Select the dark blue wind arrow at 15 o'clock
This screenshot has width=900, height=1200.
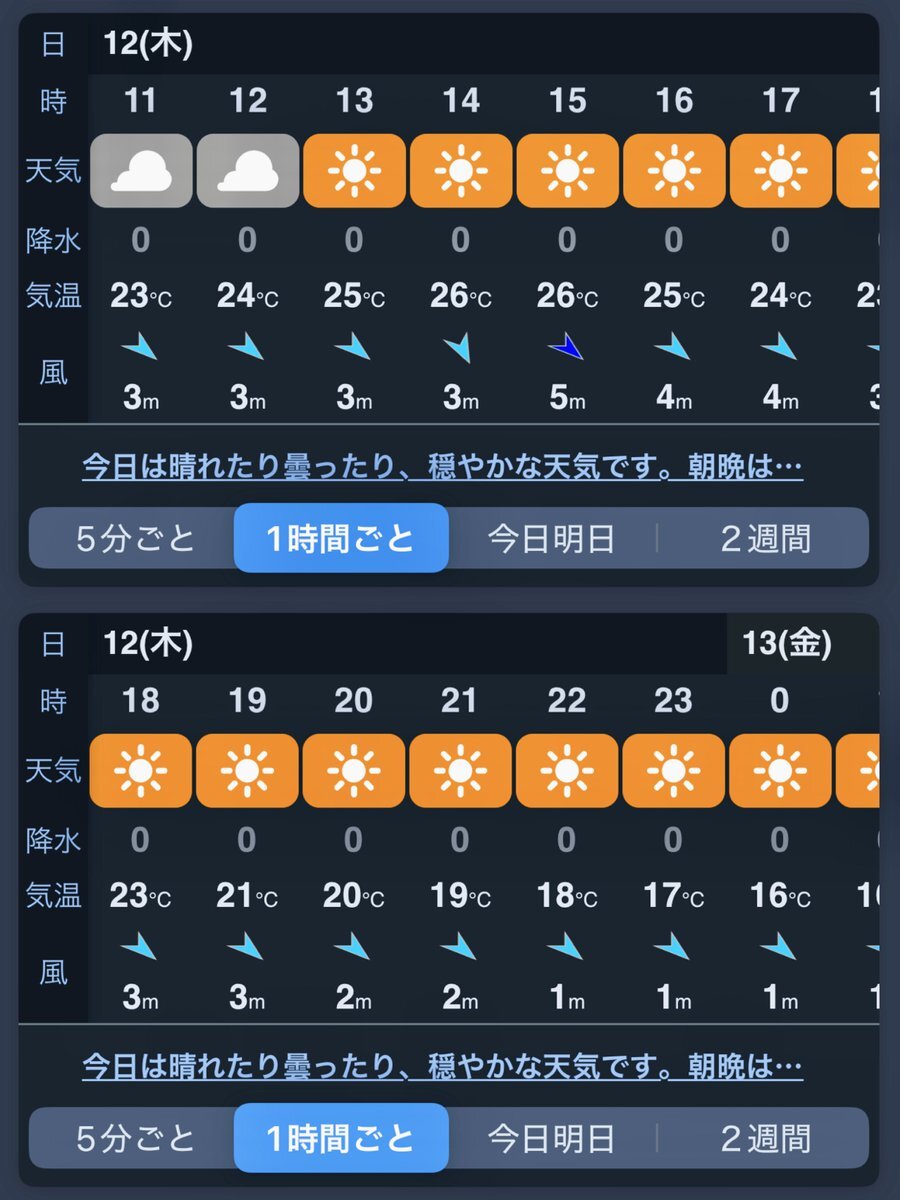pos(567,347)
